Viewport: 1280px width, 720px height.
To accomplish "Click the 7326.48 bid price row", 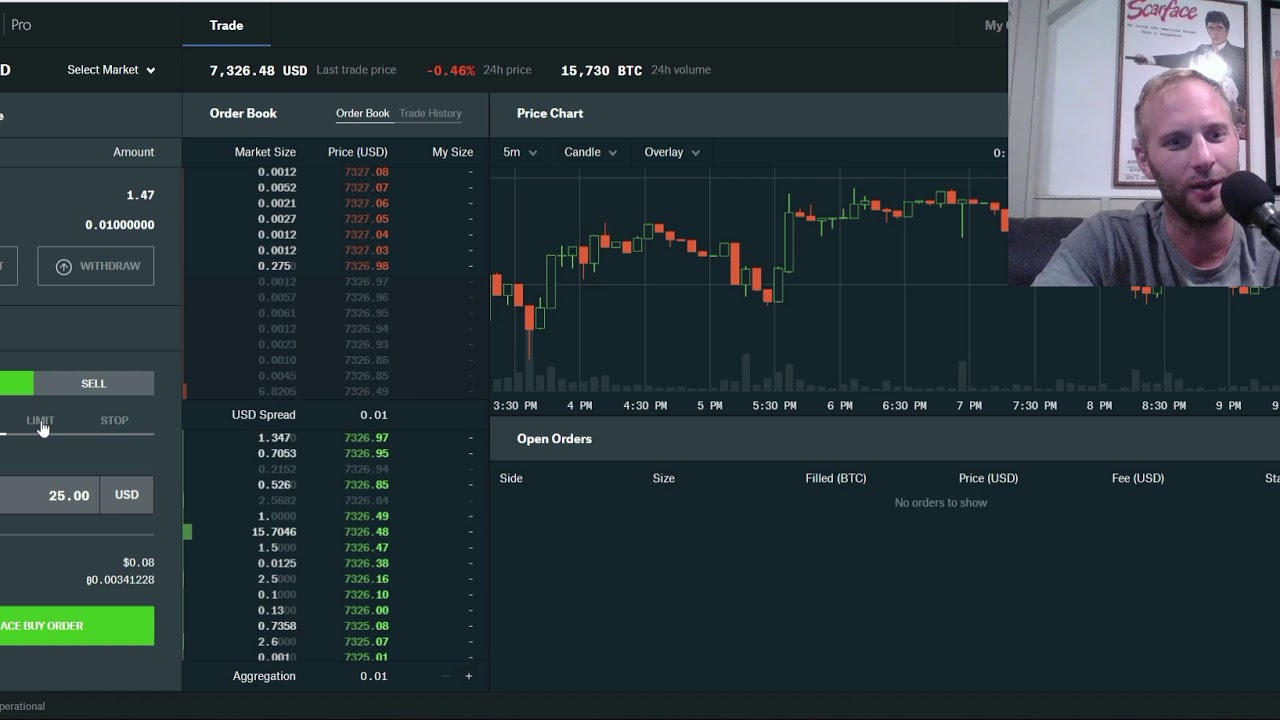I will (x=336, y=532).
